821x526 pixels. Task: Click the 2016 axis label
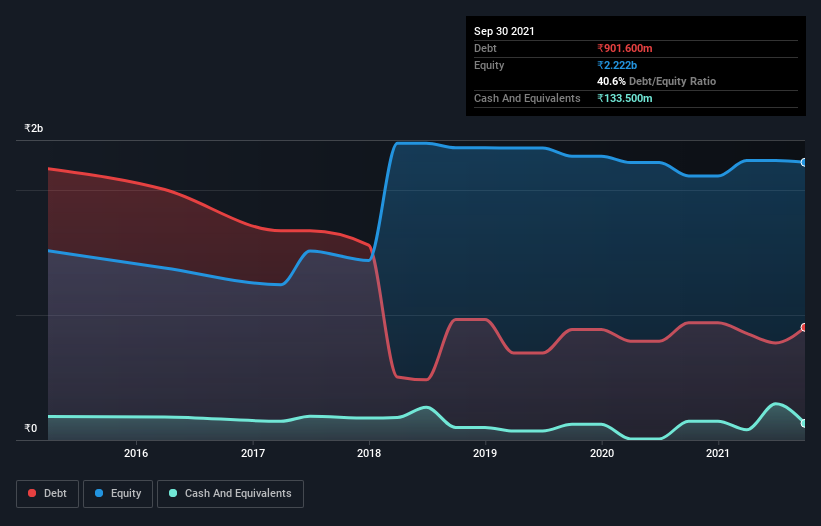[136, 453]
